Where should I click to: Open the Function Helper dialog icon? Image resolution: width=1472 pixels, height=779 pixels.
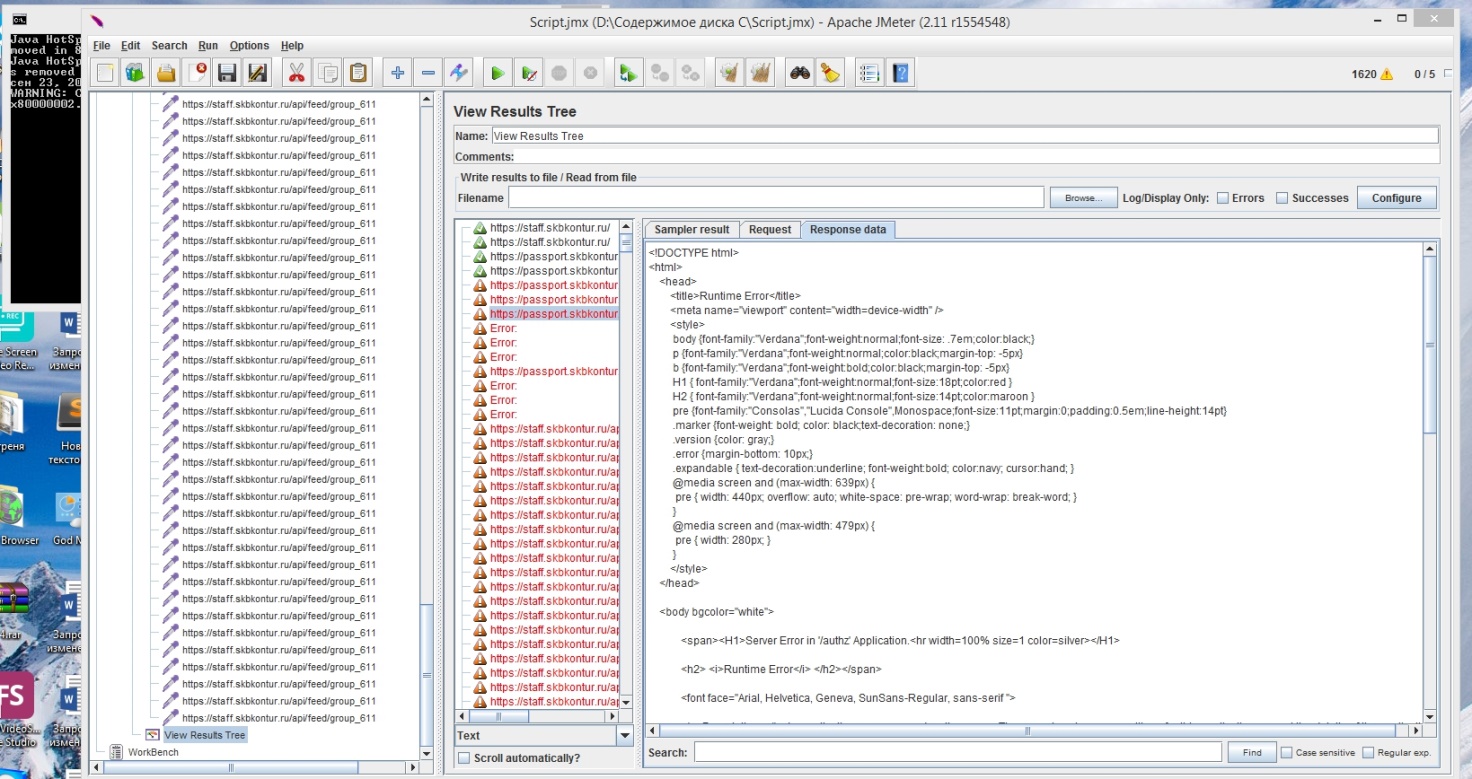[868, 72]
